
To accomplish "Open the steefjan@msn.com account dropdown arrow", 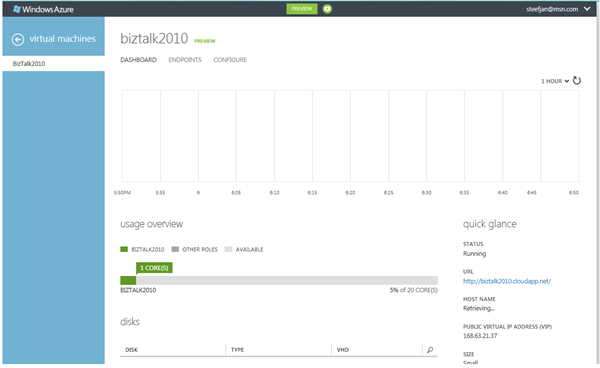I will pyautogui.click(x=587, y=9).
